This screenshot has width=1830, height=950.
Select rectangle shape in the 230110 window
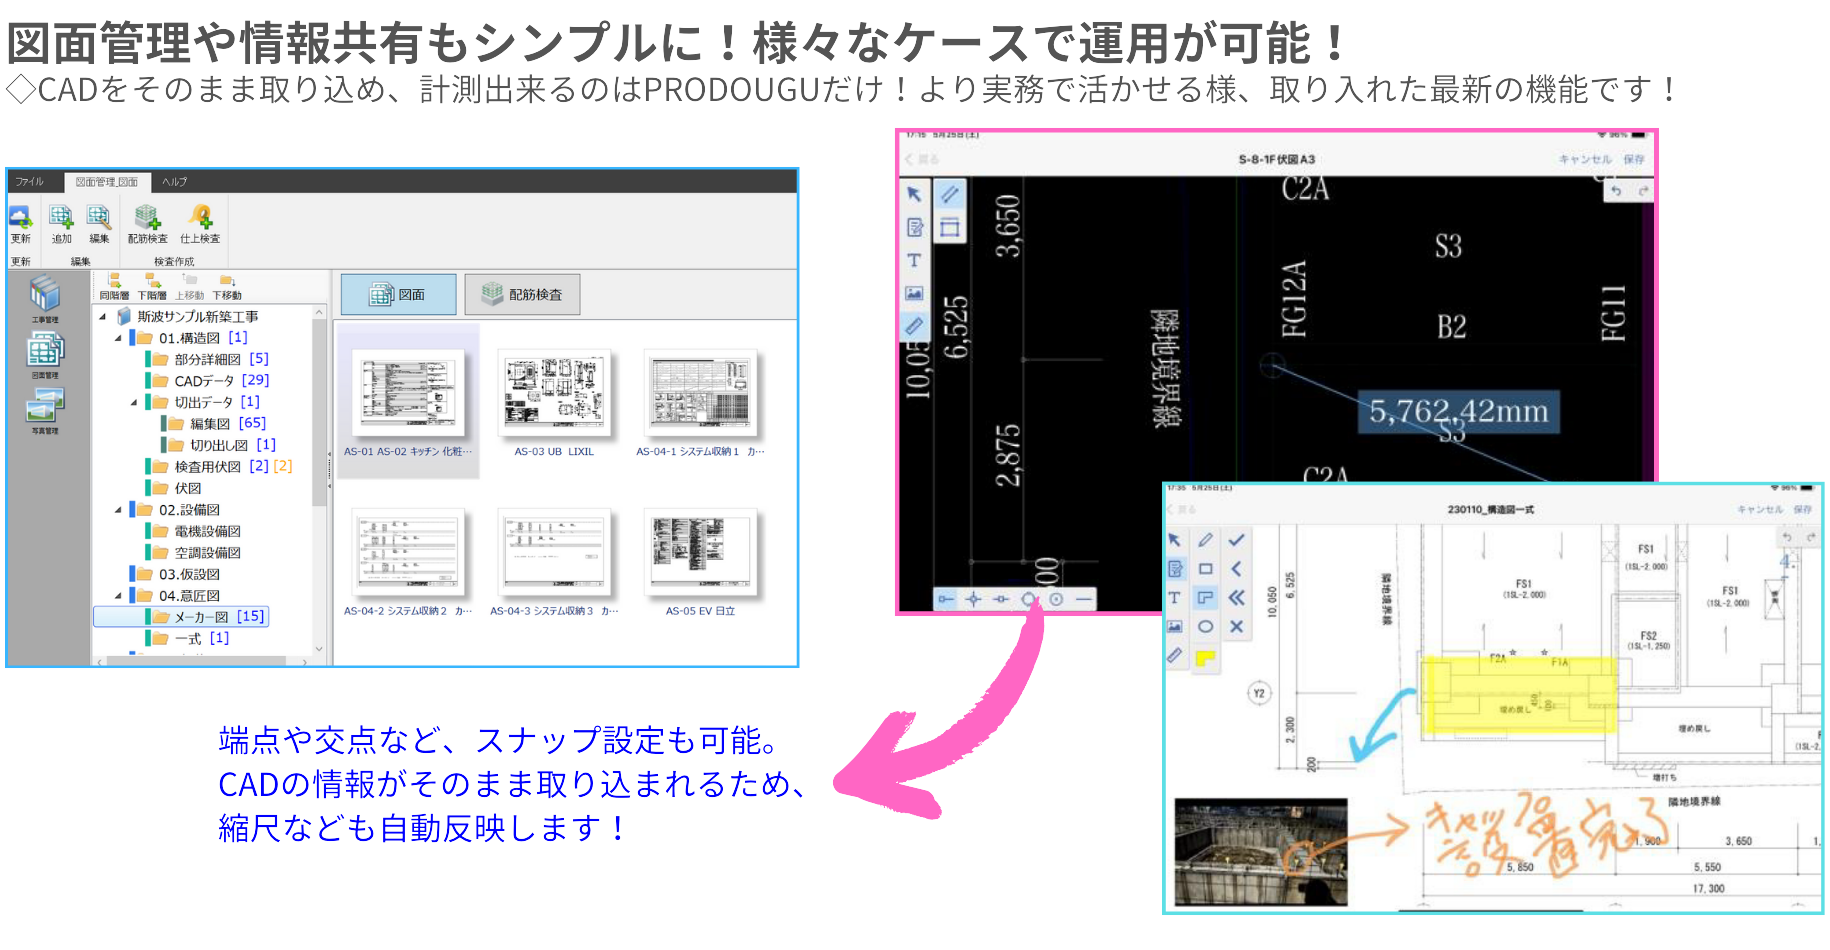[1206, 569]
